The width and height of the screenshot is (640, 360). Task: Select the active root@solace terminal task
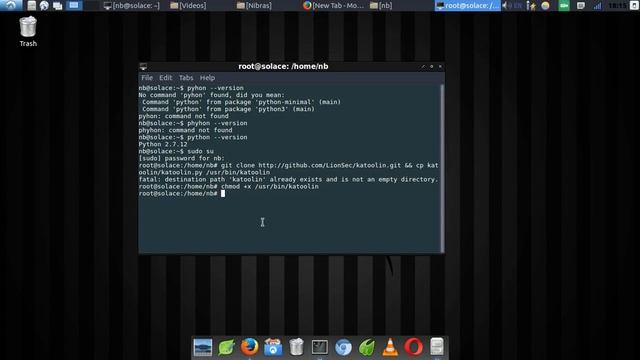tap(467, 5)
